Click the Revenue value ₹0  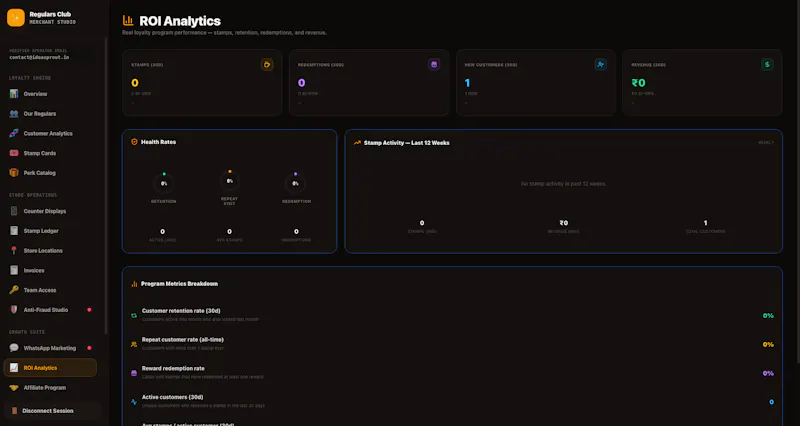click(638, 83)
